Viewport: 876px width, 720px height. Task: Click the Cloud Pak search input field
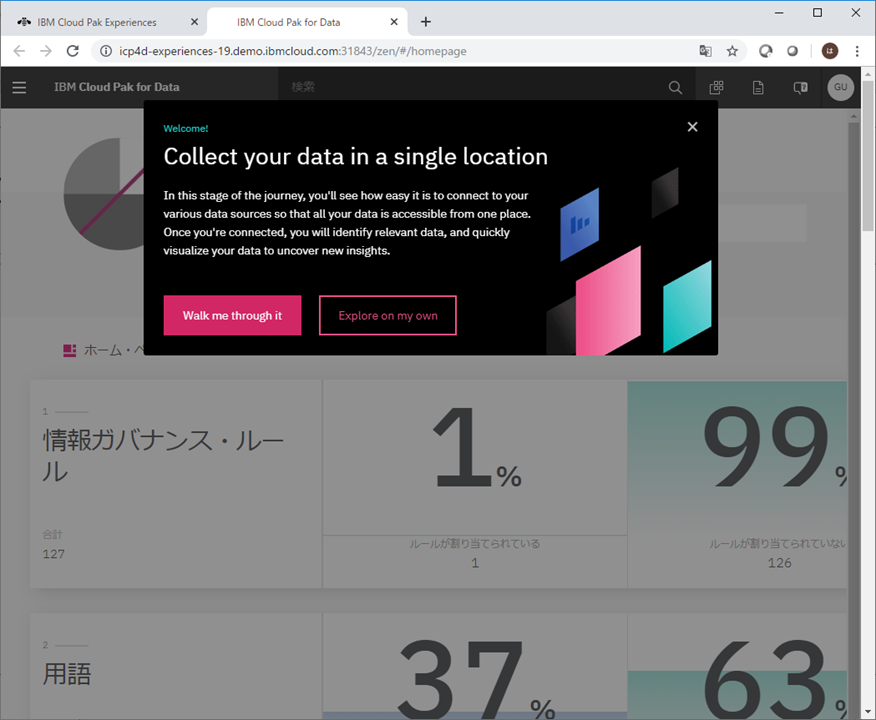470,88
